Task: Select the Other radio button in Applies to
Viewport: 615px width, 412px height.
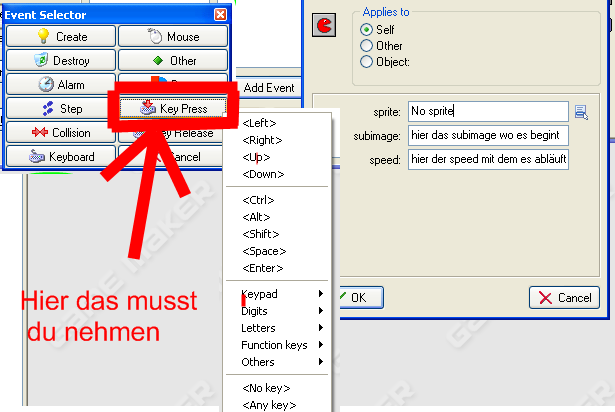Action: tap(367, 46)
